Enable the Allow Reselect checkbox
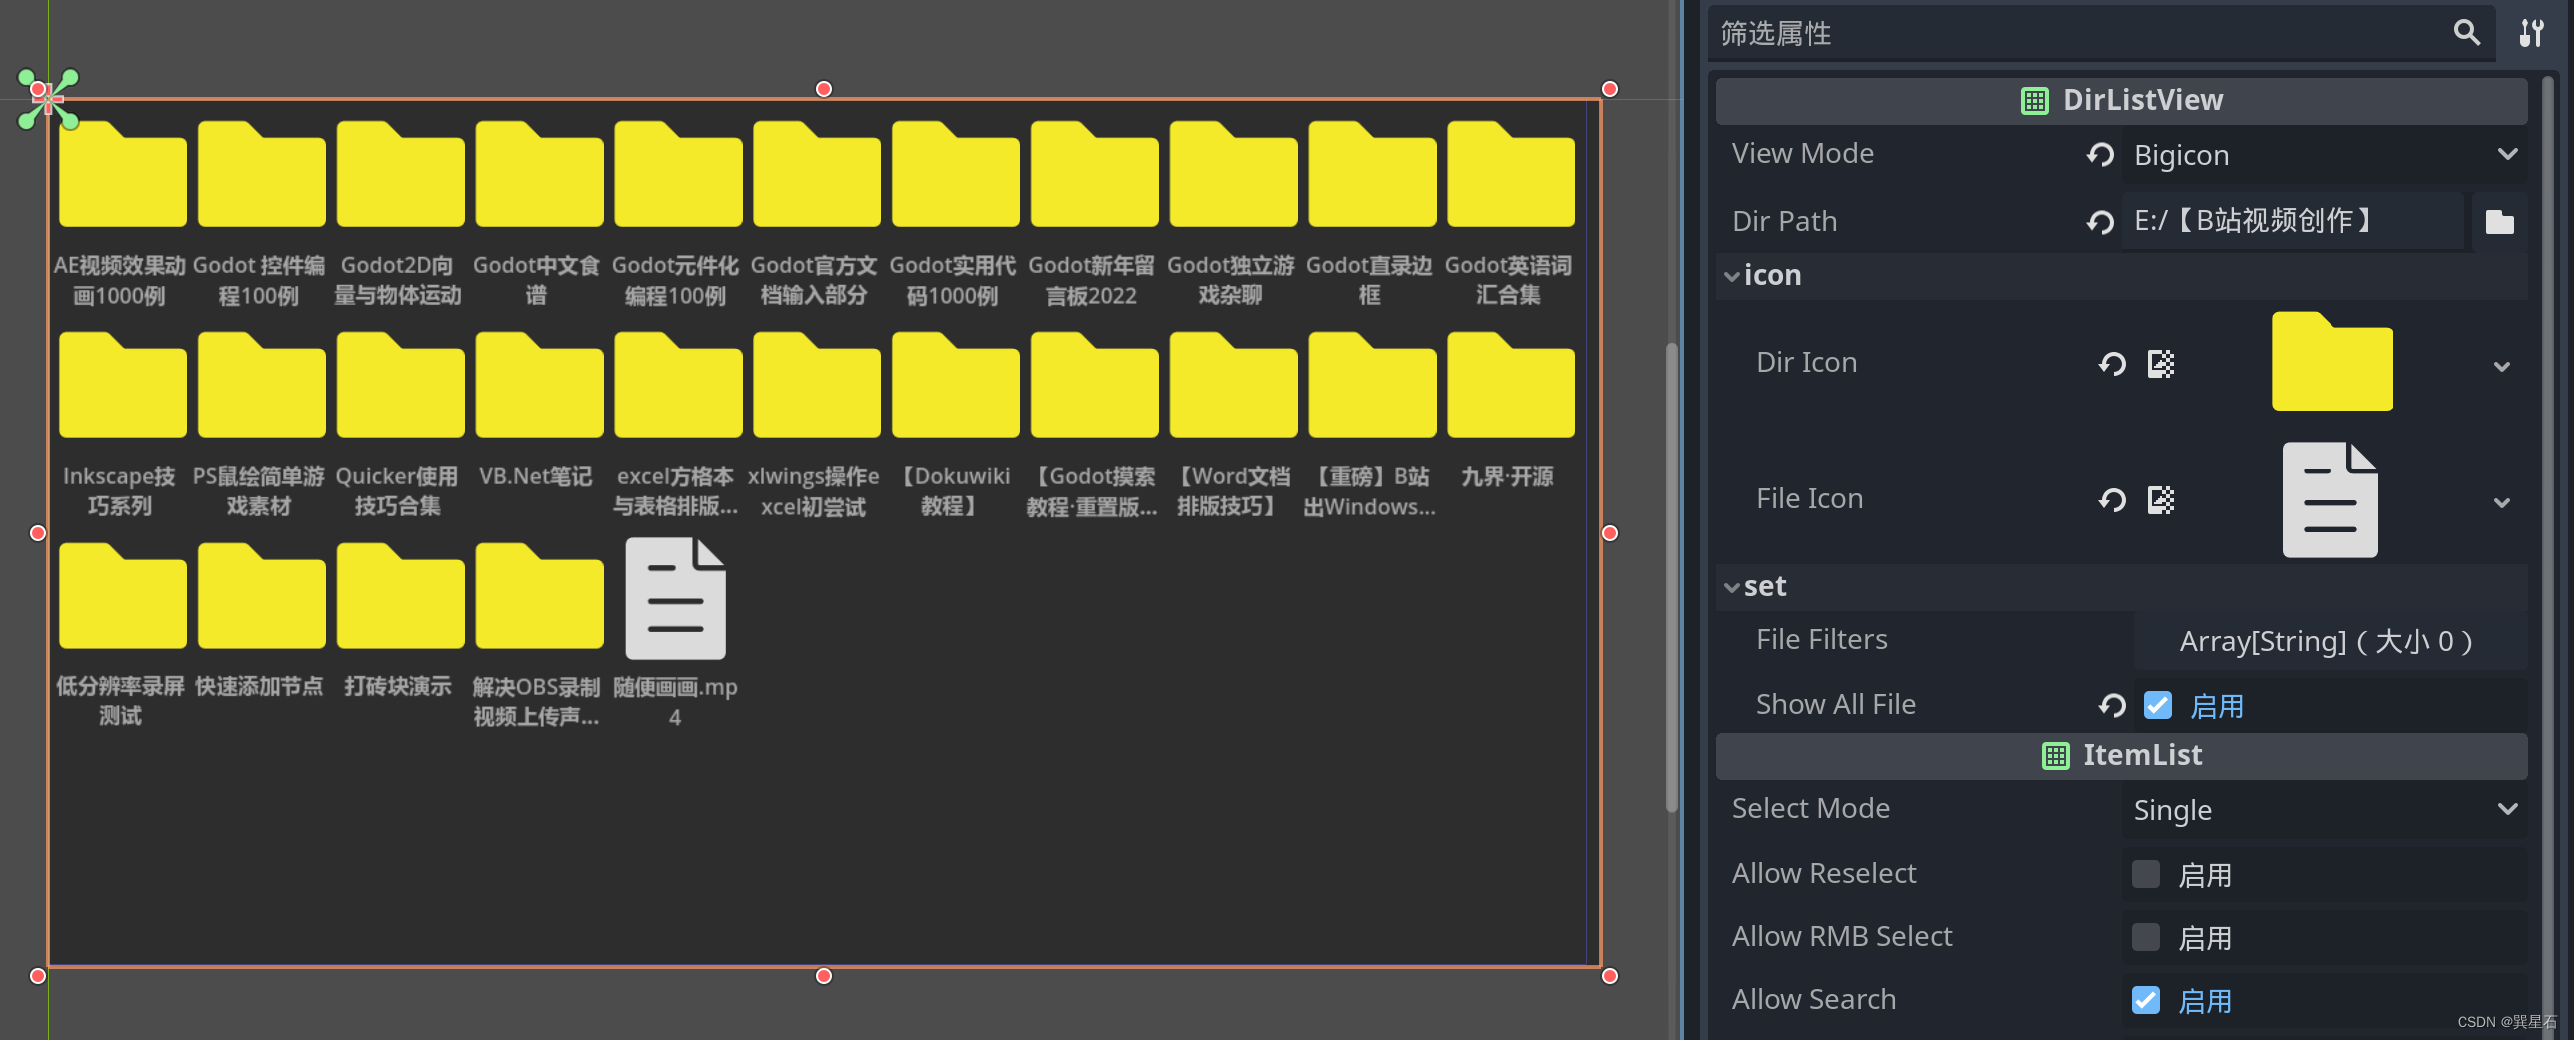 tap(2145, 874)
